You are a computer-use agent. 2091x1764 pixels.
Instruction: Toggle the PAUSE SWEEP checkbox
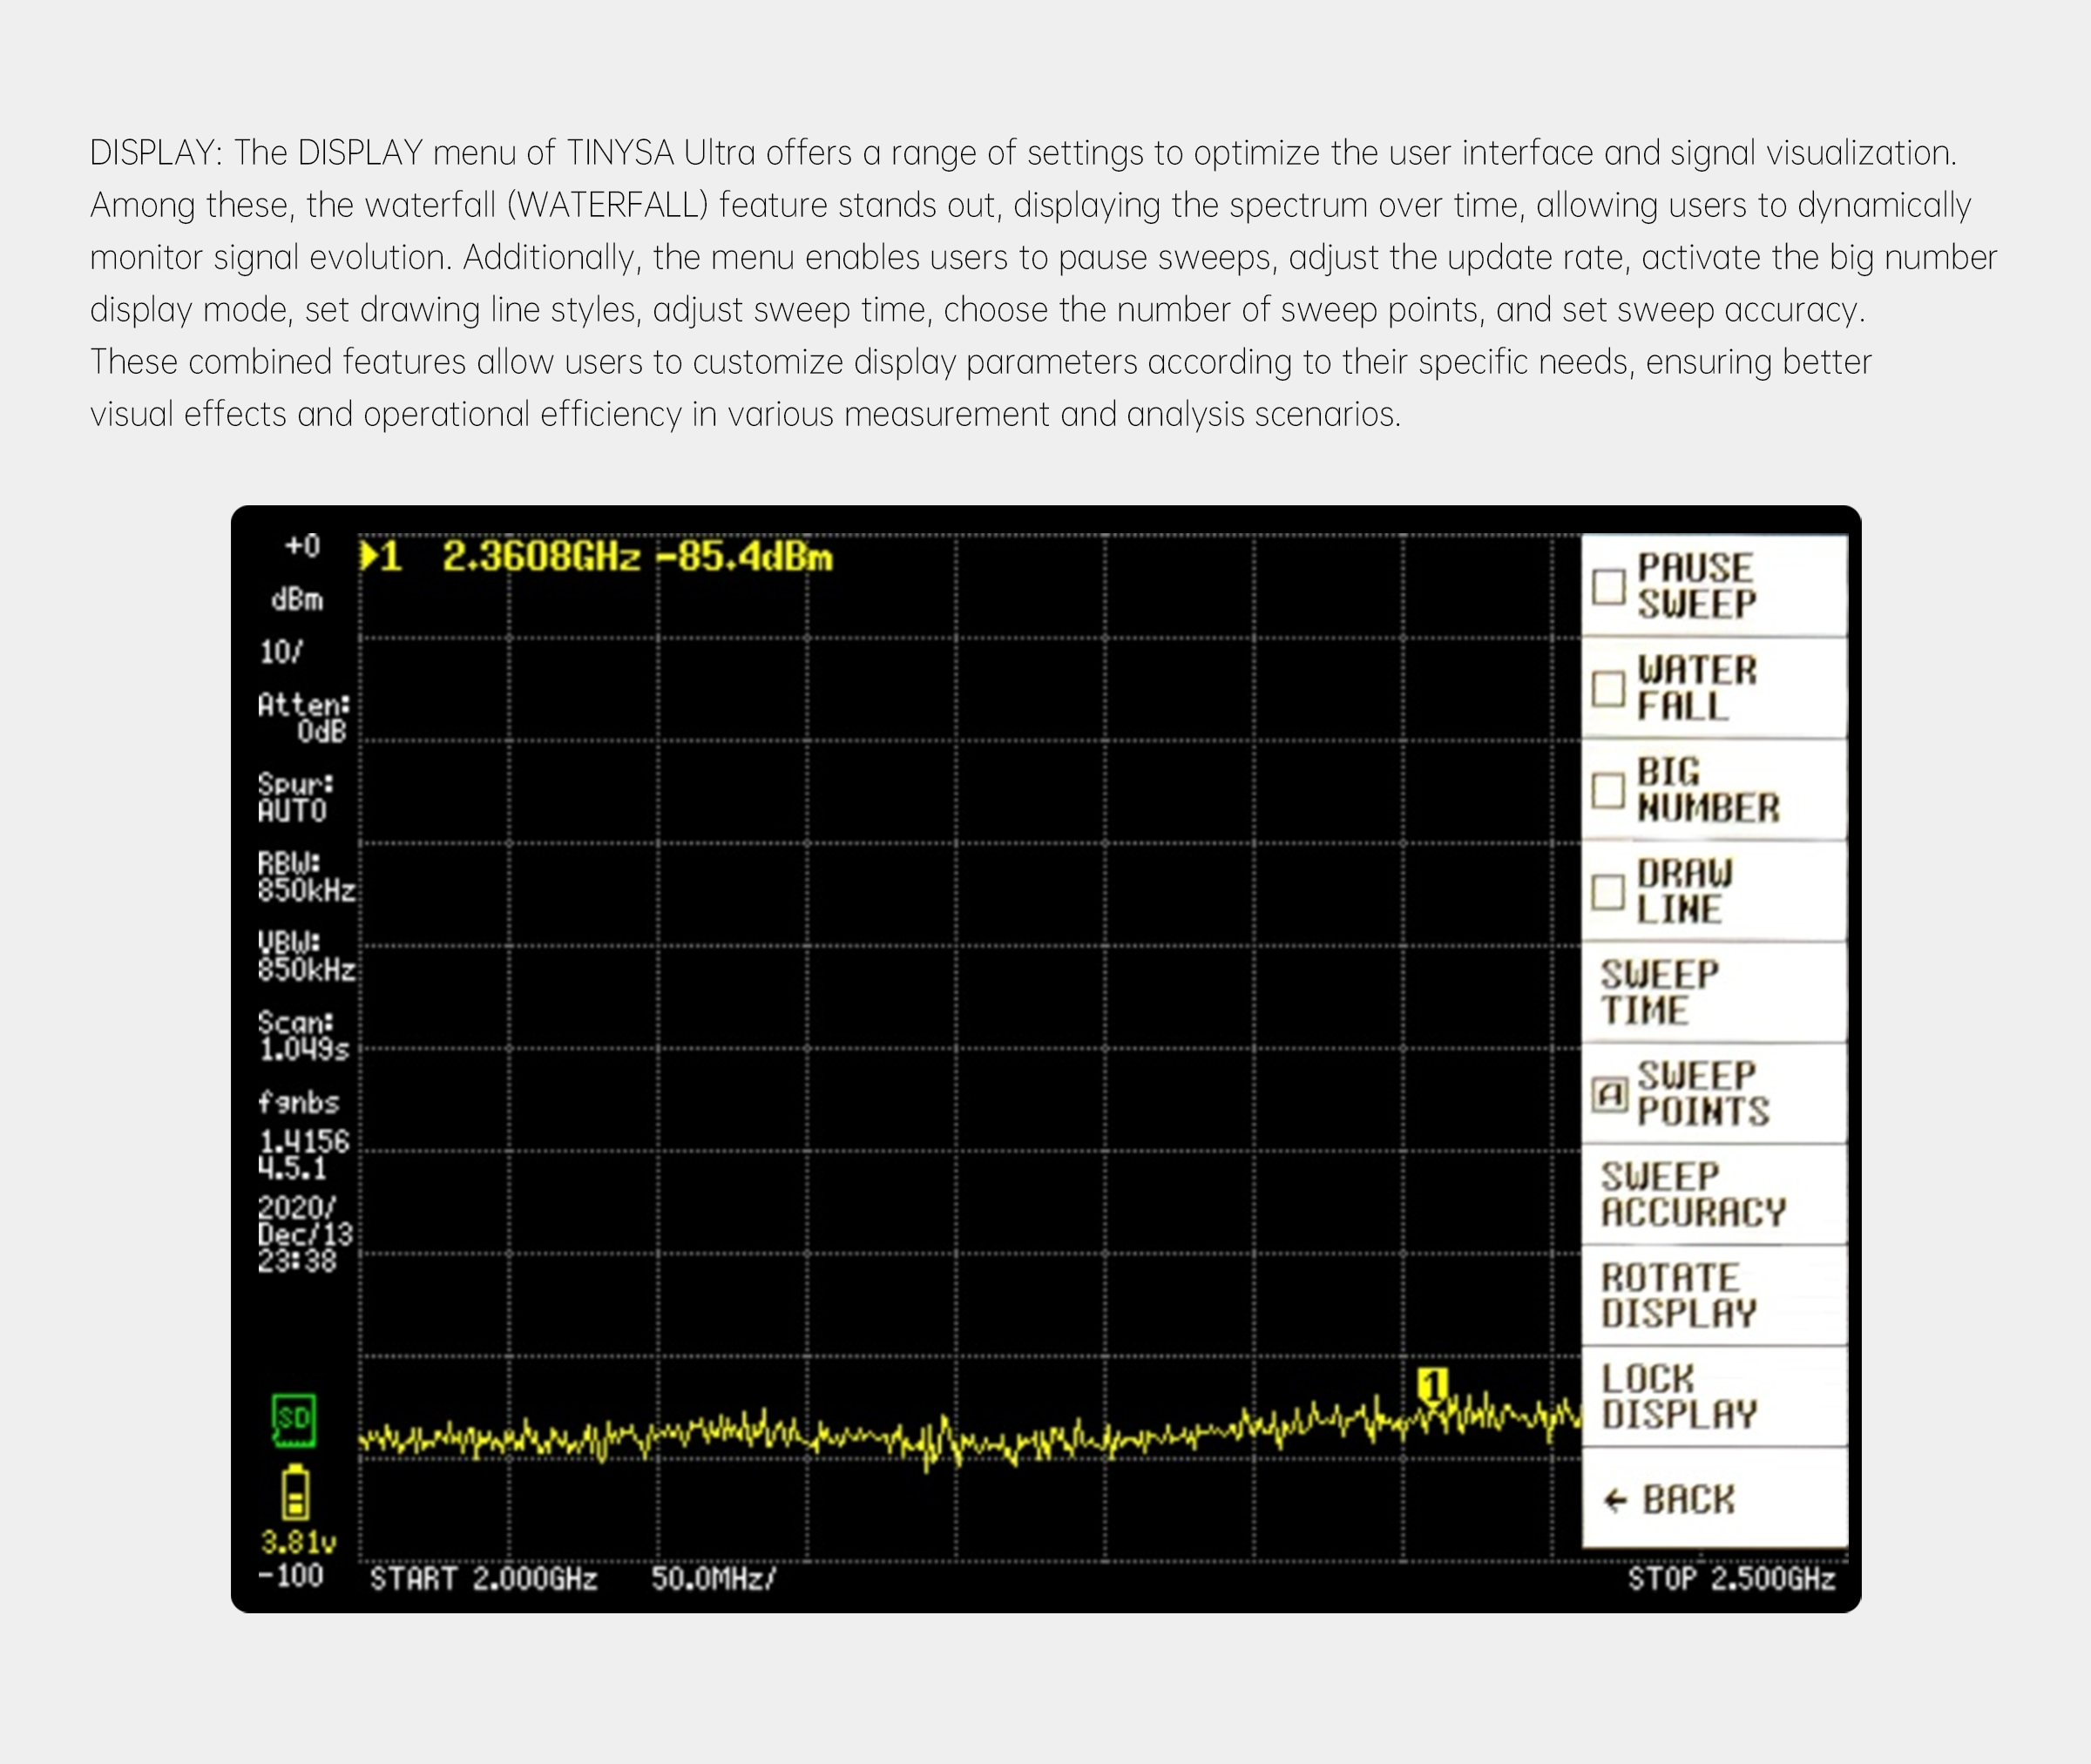[1608, 587]
